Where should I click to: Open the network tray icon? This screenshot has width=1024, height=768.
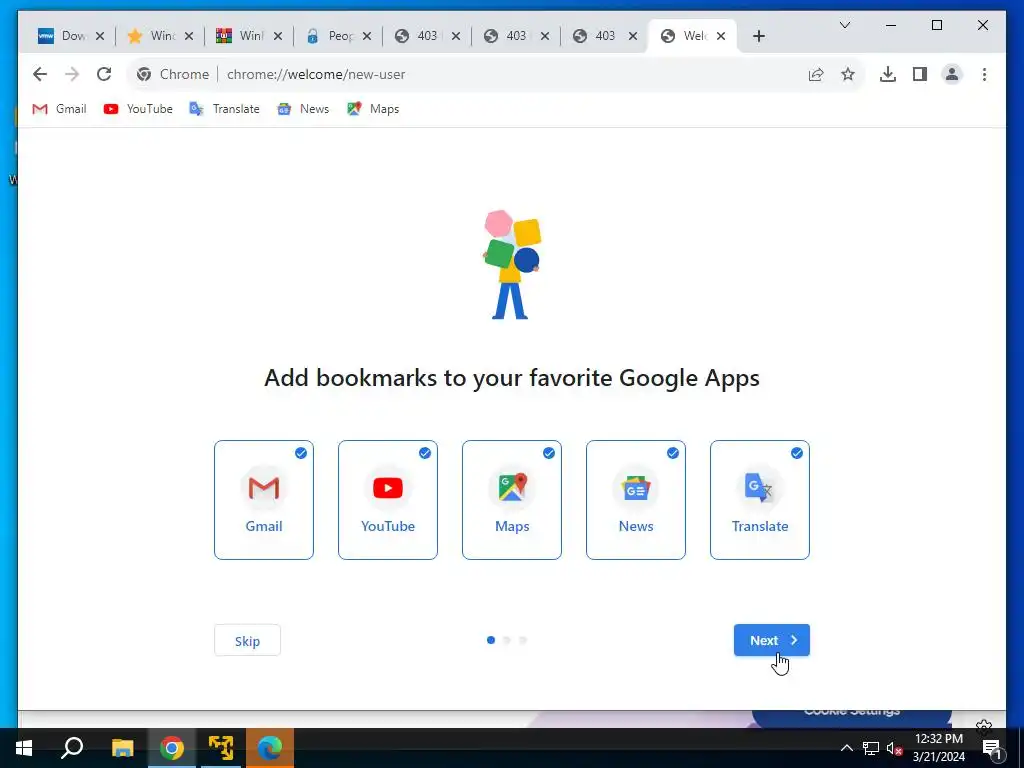pos(871,748)
